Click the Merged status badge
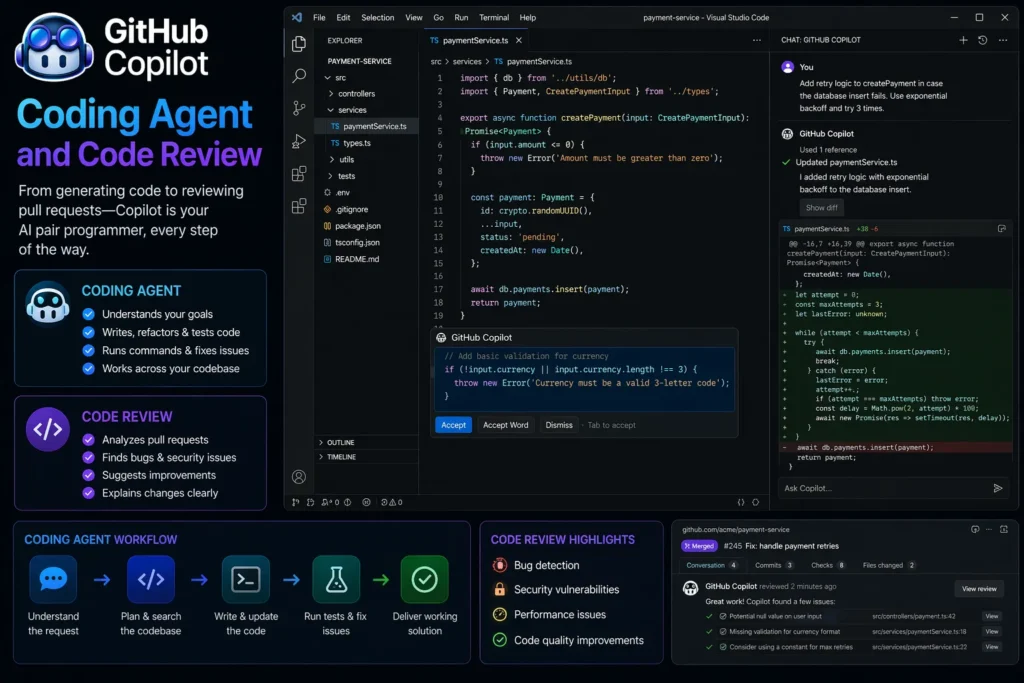Viewport: 1024px width, 683px height. (699, 546)
